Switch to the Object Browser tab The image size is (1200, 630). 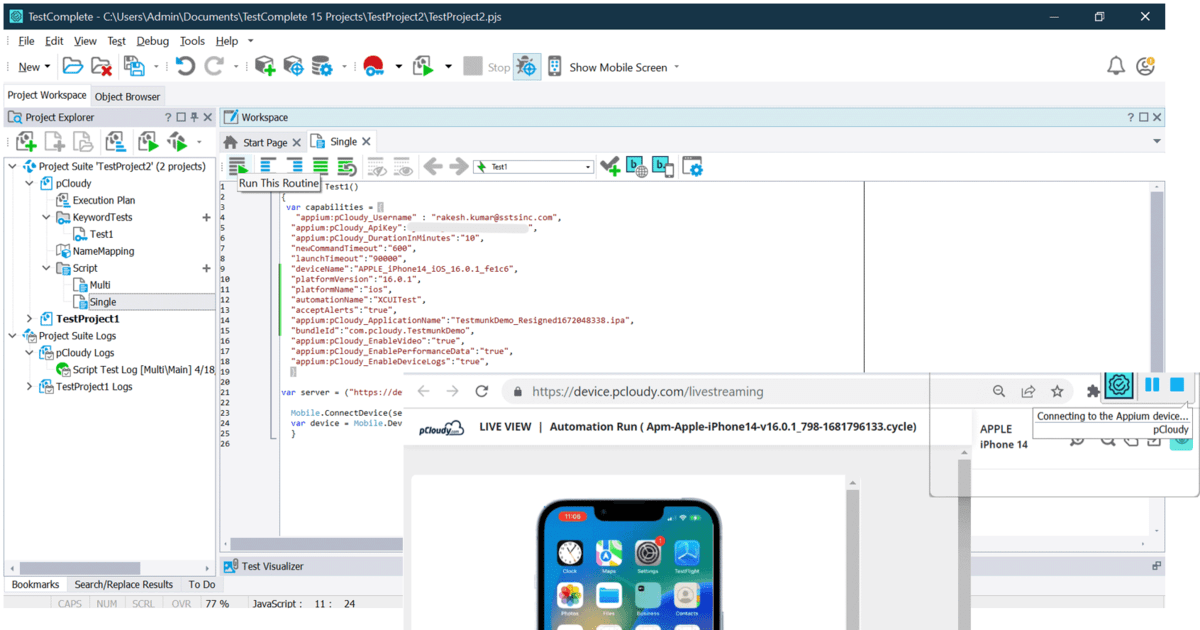coord(128,97)
